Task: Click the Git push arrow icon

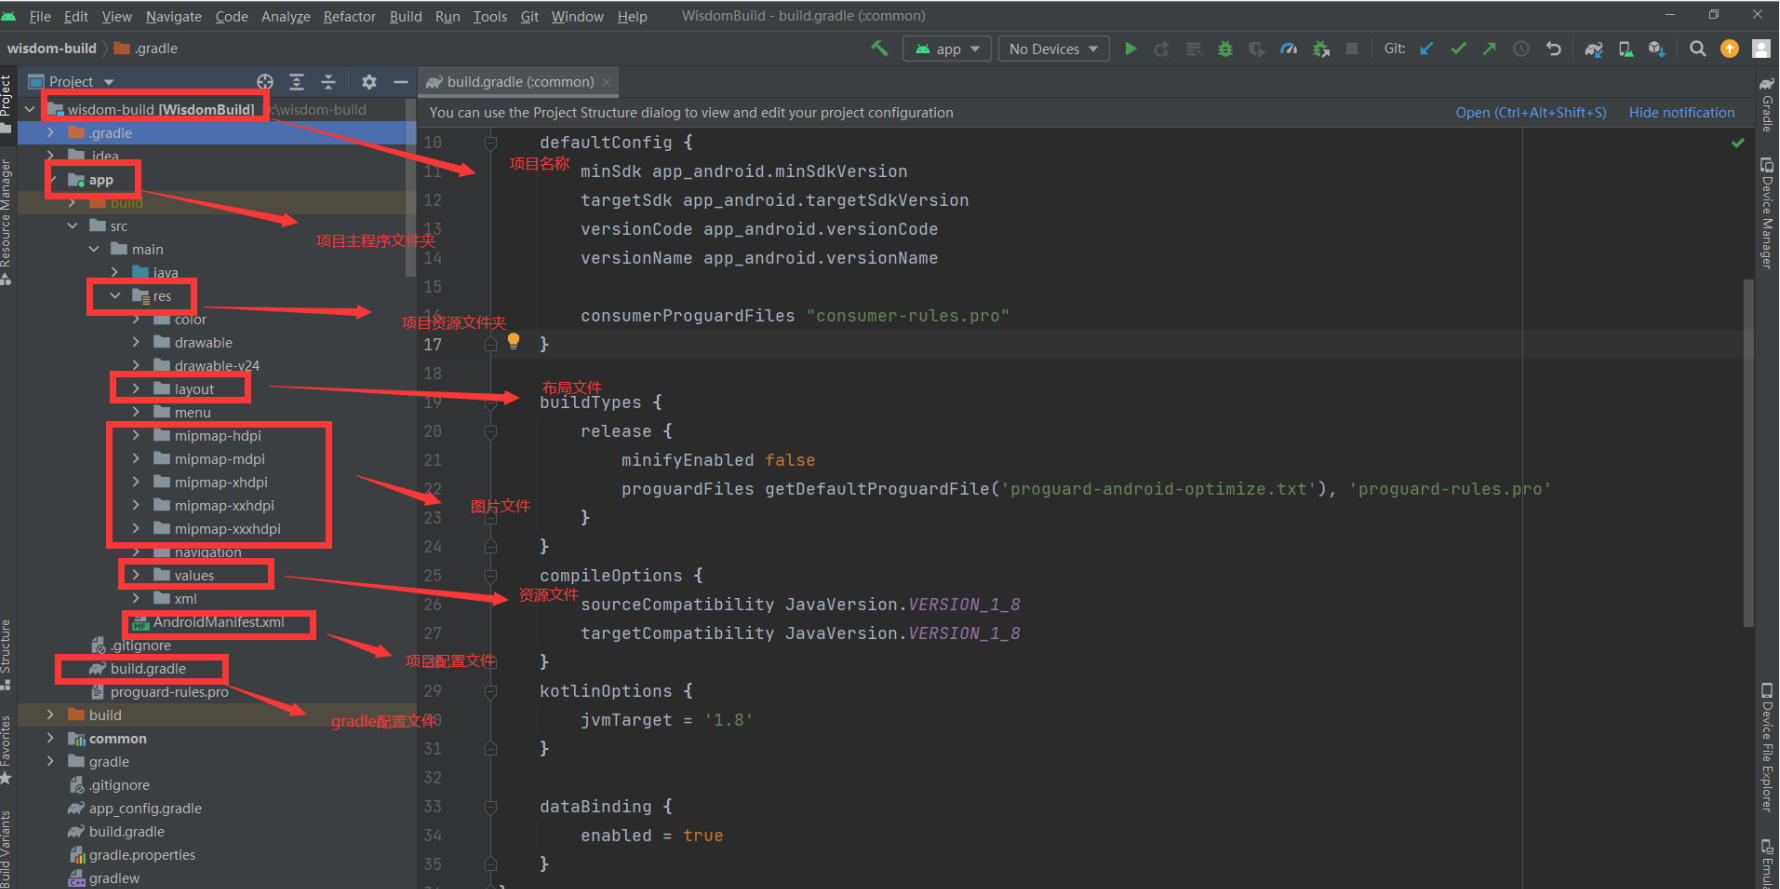Action: click(x=1490, y=49)
